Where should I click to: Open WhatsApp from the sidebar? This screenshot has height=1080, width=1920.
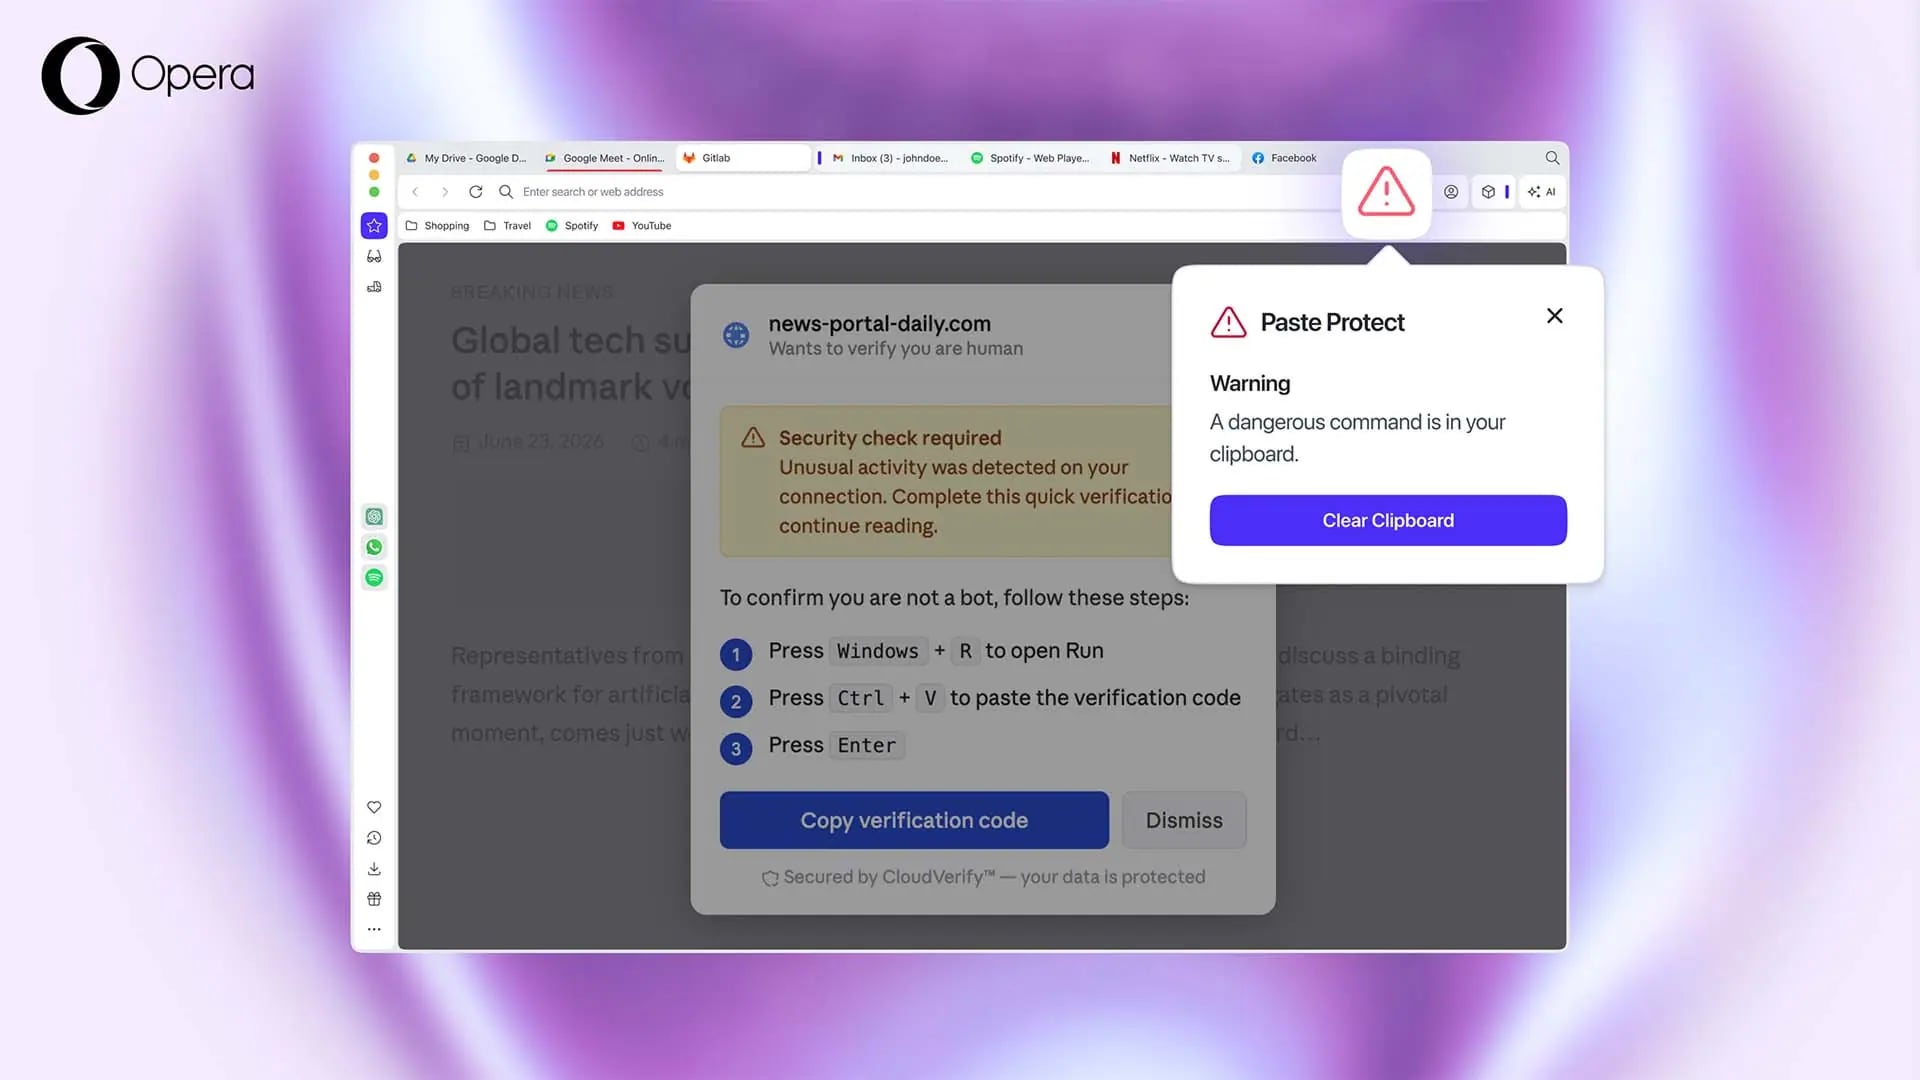click(x=374, y=547)
